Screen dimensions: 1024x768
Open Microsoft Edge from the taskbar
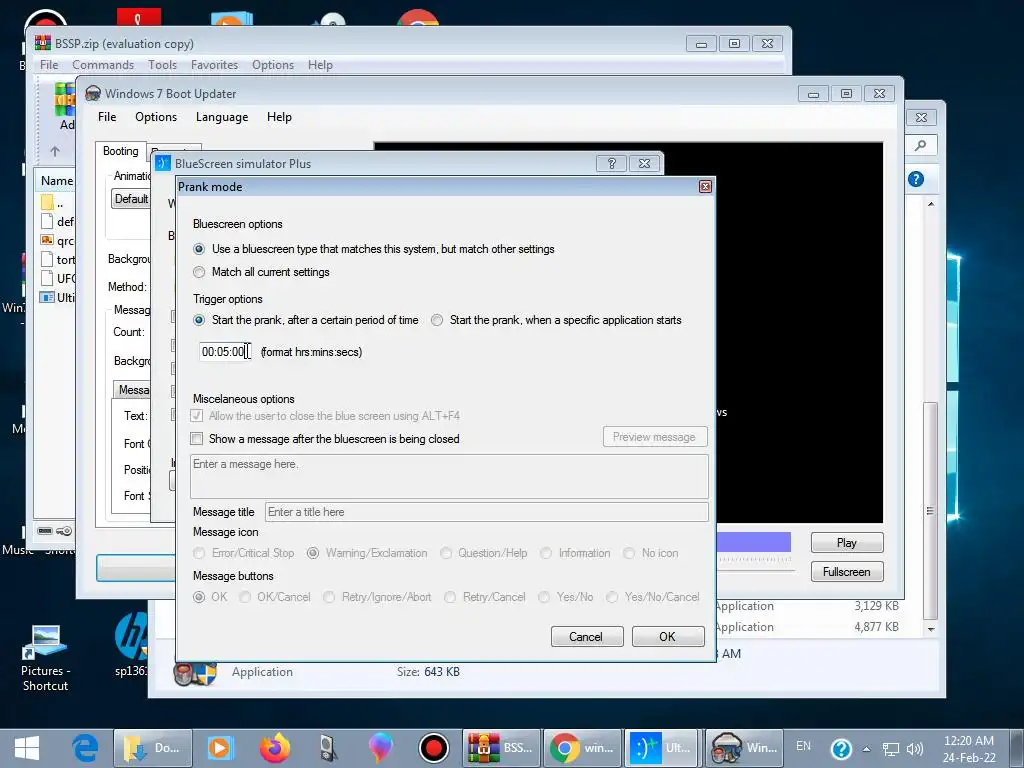(x=85, y=748)
